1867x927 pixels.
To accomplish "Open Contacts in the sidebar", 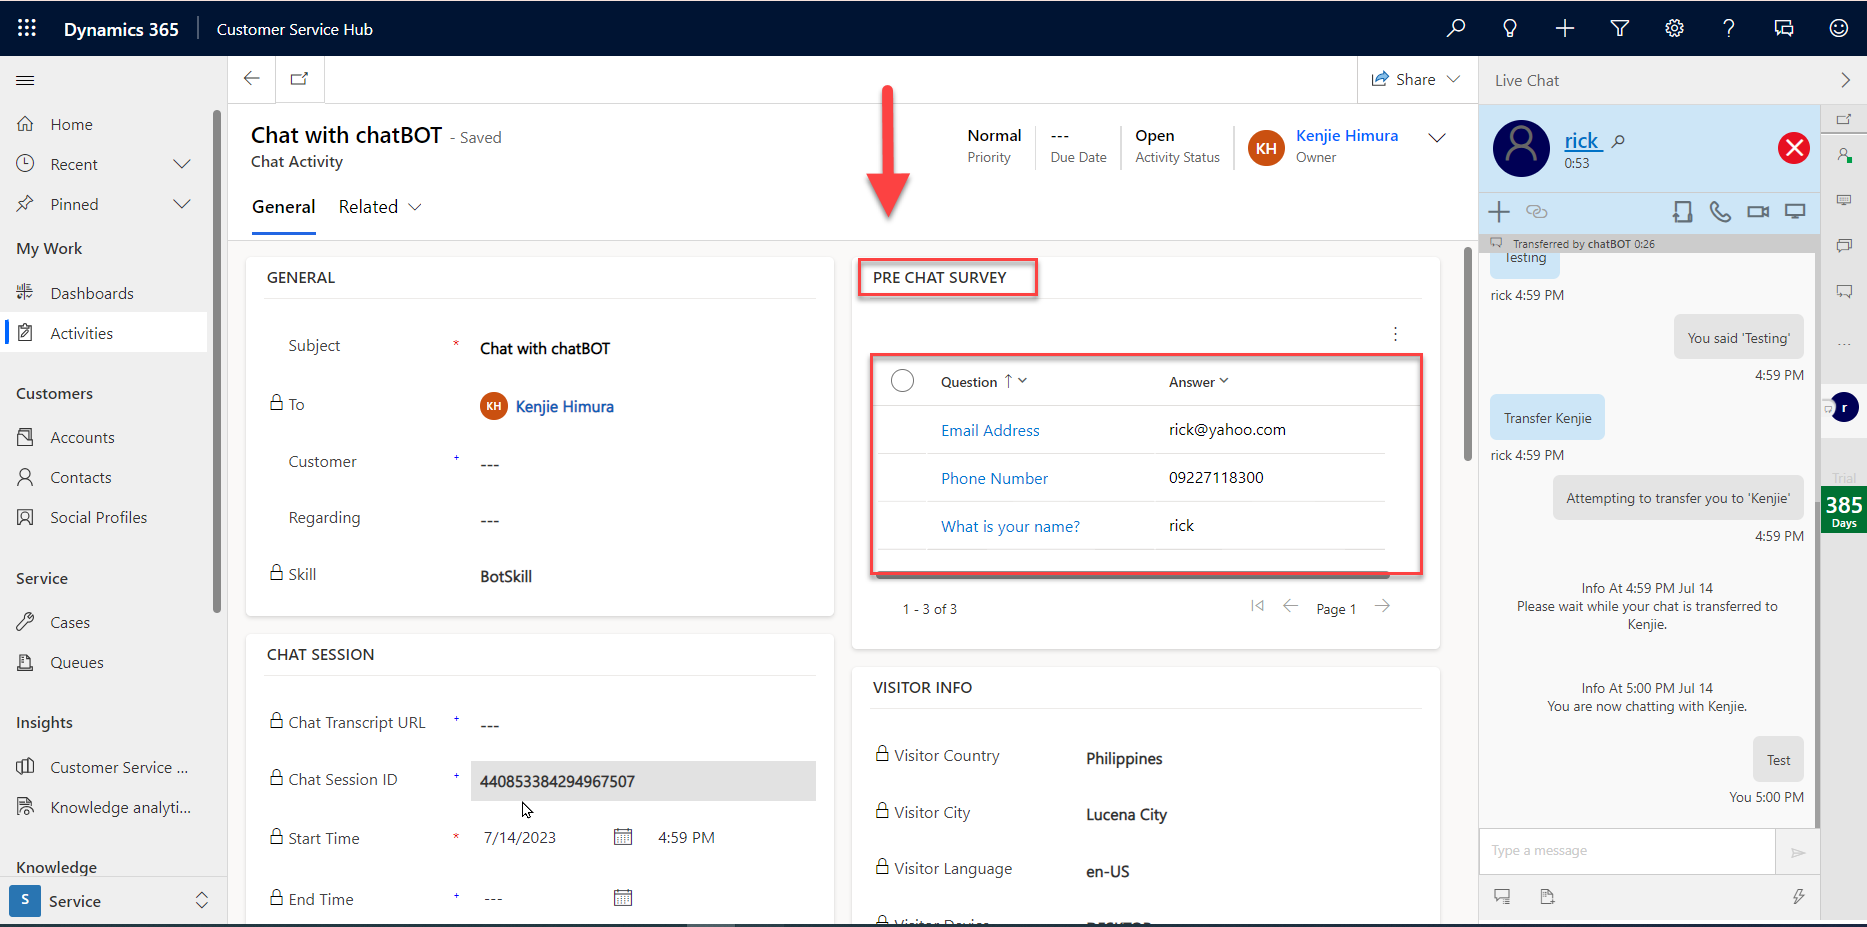I will click(x=81, y=477).
